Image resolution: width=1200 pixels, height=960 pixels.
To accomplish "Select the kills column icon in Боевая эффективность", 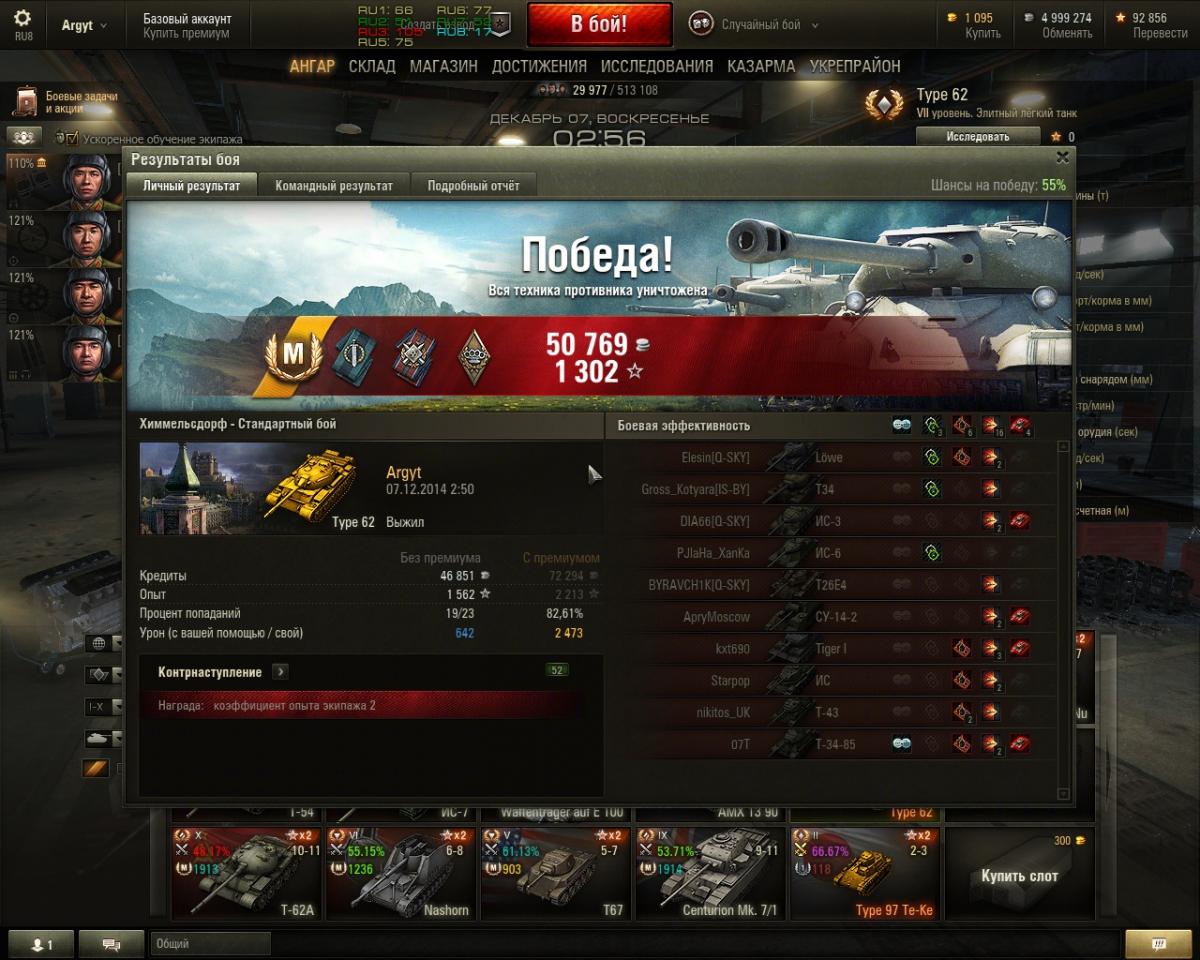I will [x=1020, y=425].
